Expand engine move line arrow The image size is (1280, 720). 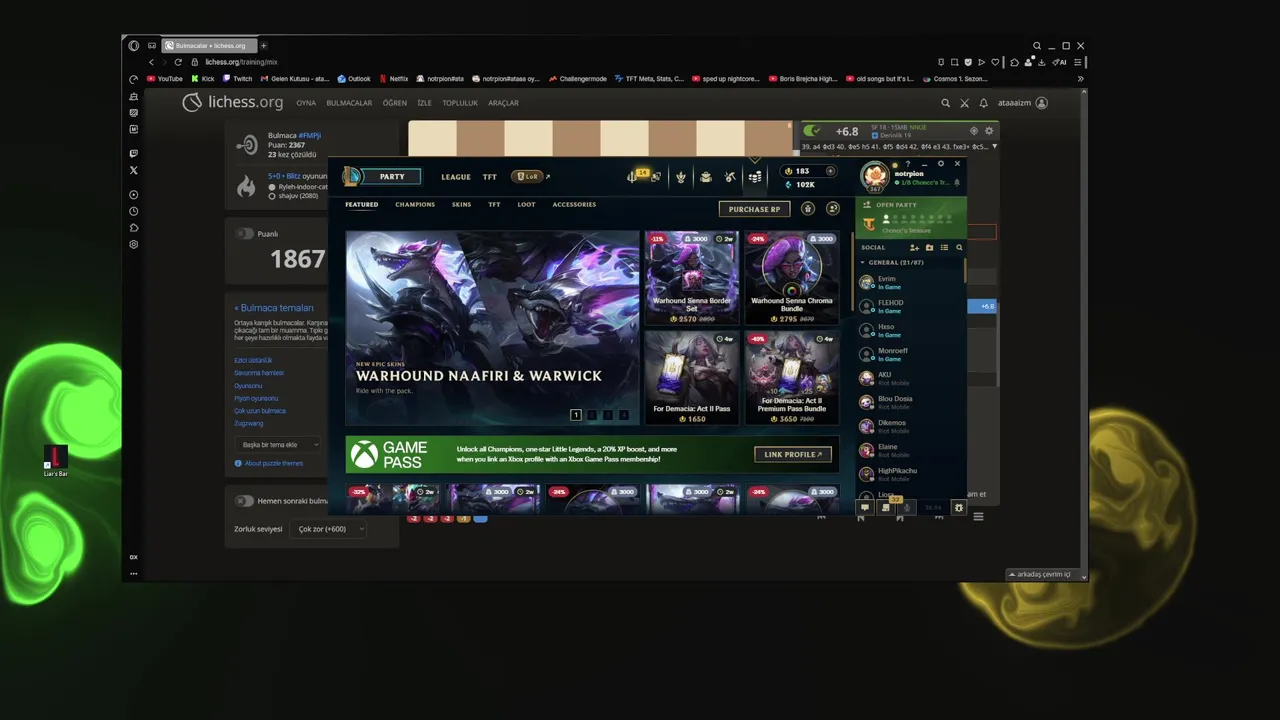point(994,147)
